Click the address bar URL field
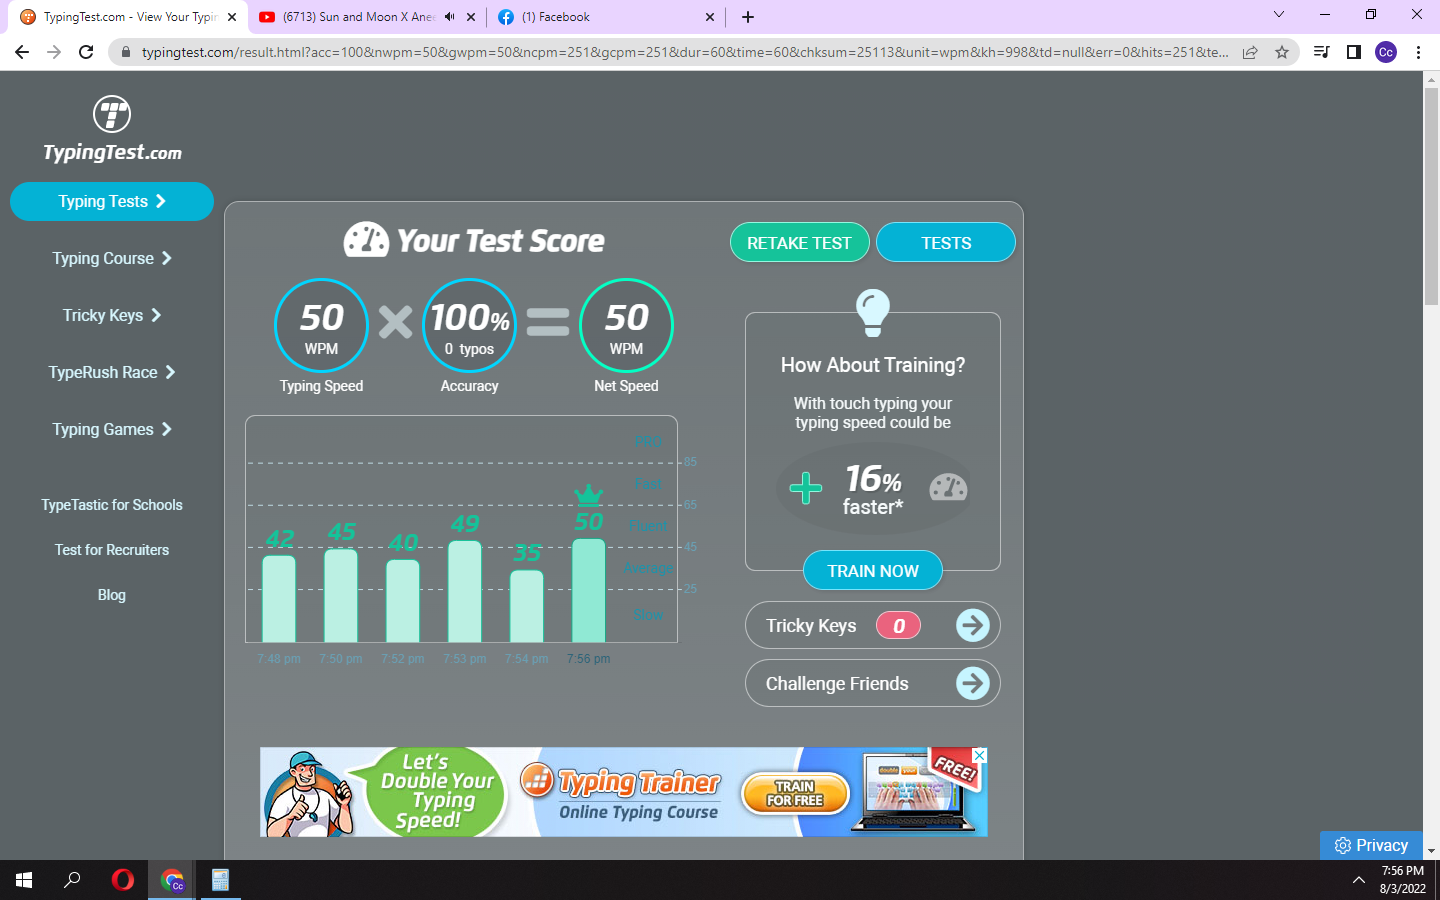Screen dimensions: 1440x900 (685, 52)
